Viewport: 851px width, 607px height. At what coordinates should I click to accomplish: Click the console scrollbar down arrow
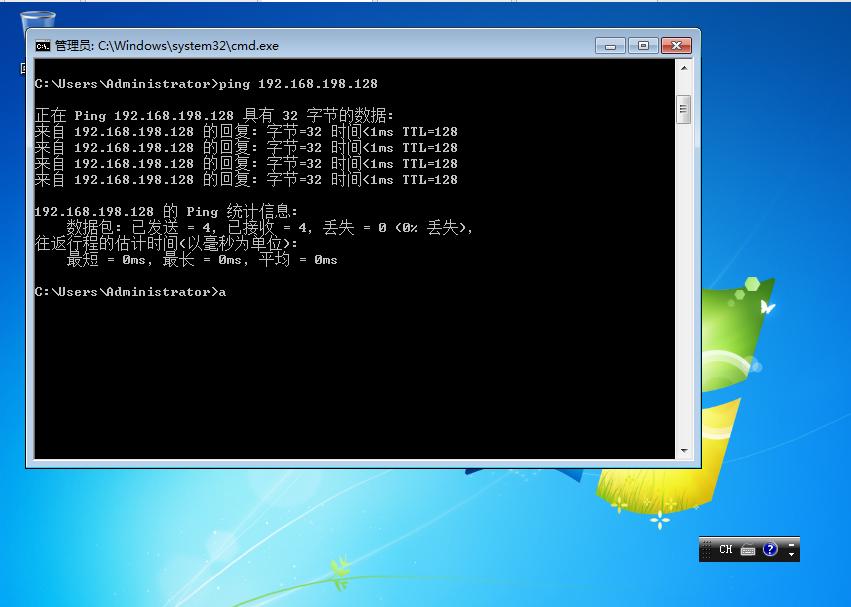click(684, 451)
